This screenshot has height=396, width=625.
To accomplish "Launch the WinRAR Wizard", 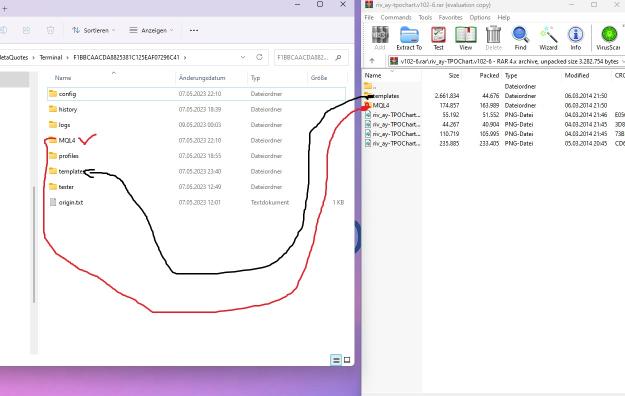I will (x=548, y=38).
